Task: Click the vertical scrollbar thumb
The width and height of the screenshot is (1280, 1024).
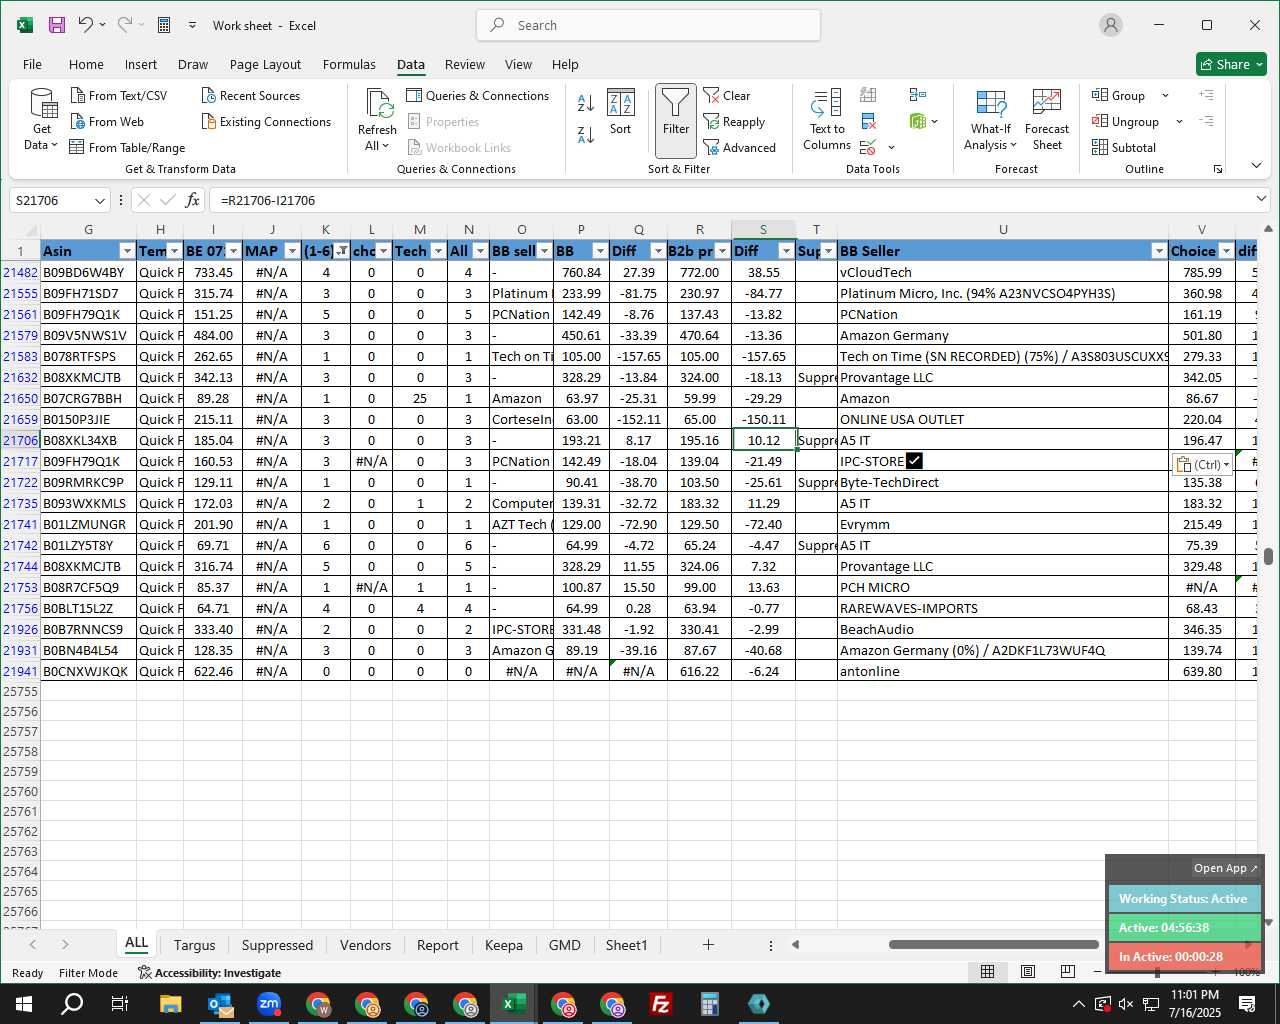Action: [x=1268, y=557]
